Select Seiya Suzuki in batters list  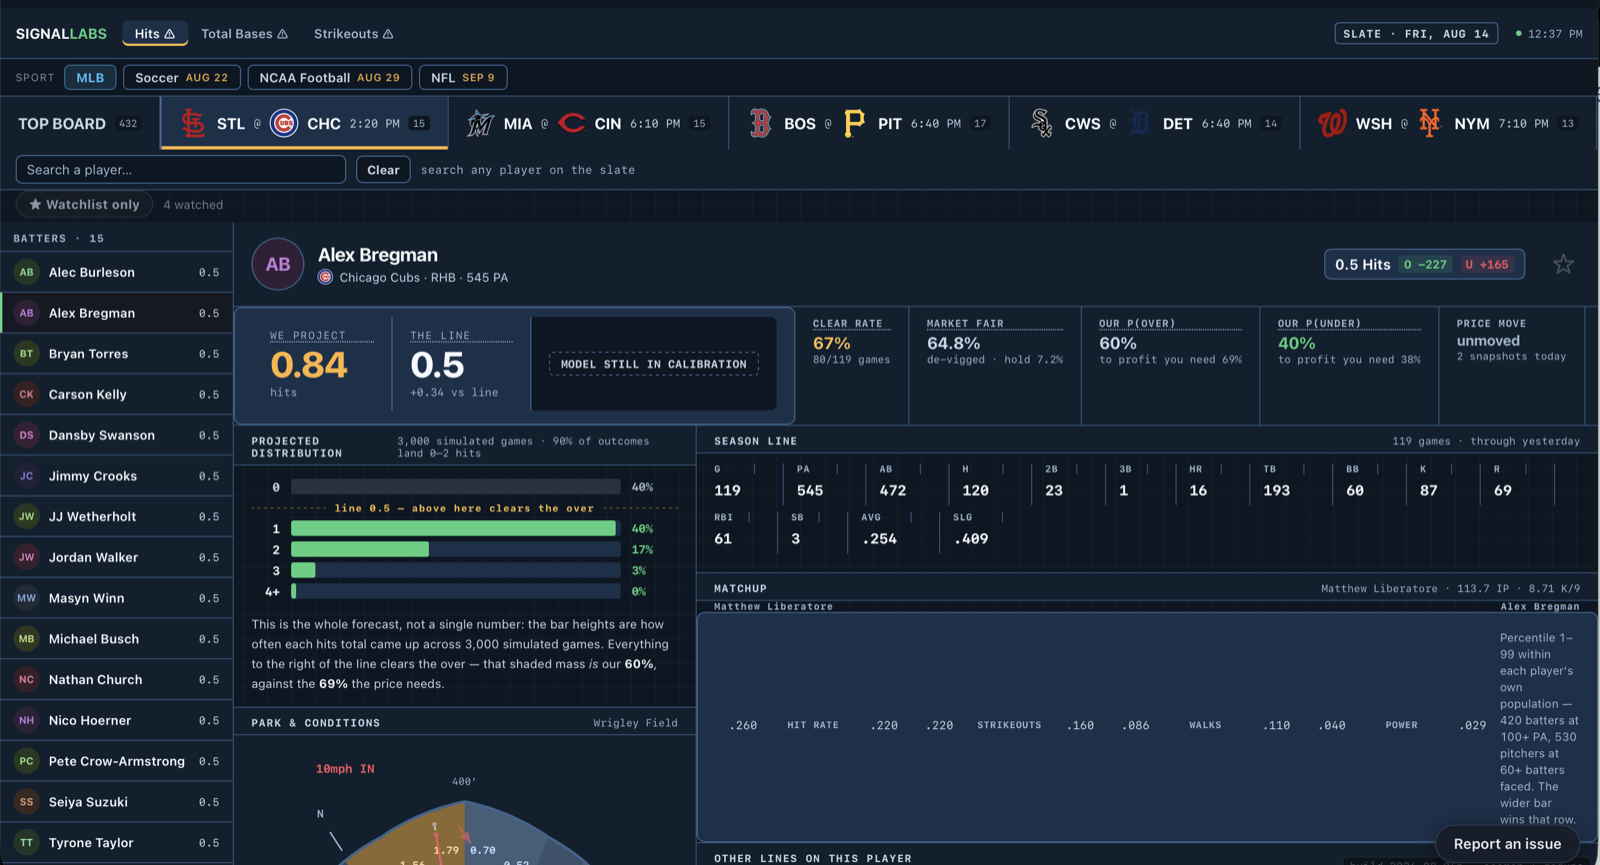pyautogui.click(x=116, y=802)
